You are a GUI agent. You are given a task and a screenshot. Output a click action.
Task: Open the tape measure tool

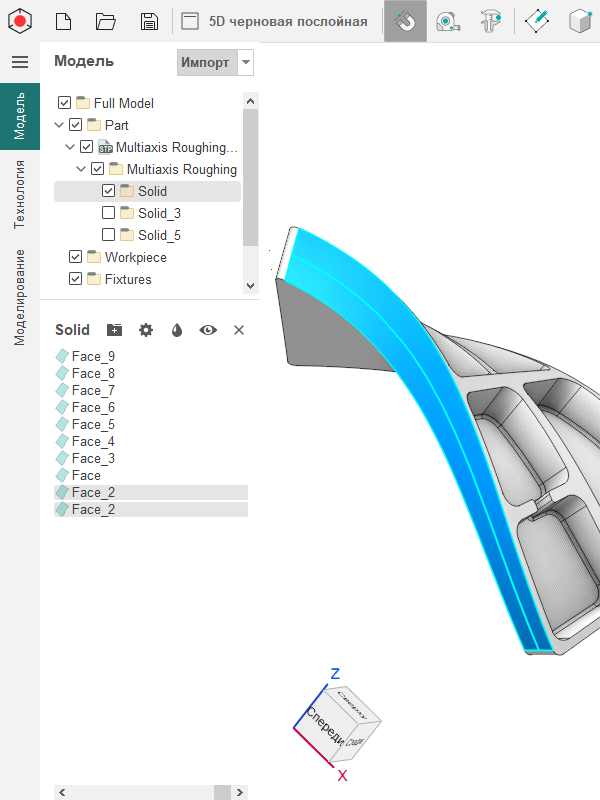tap(448, 21)
